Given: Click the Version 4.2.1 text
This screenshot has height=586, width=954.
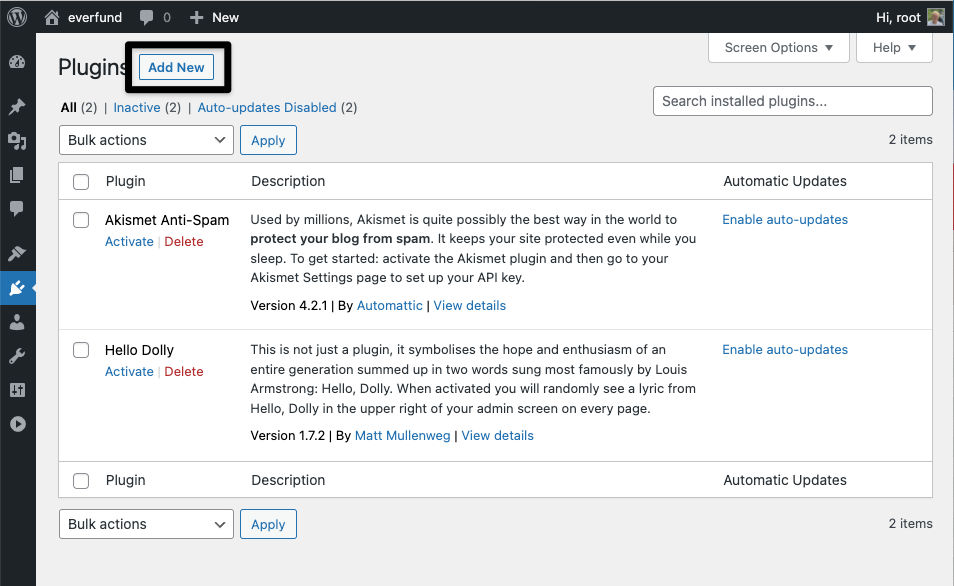Looking at the screenshot, I should [x=289, y=305].
